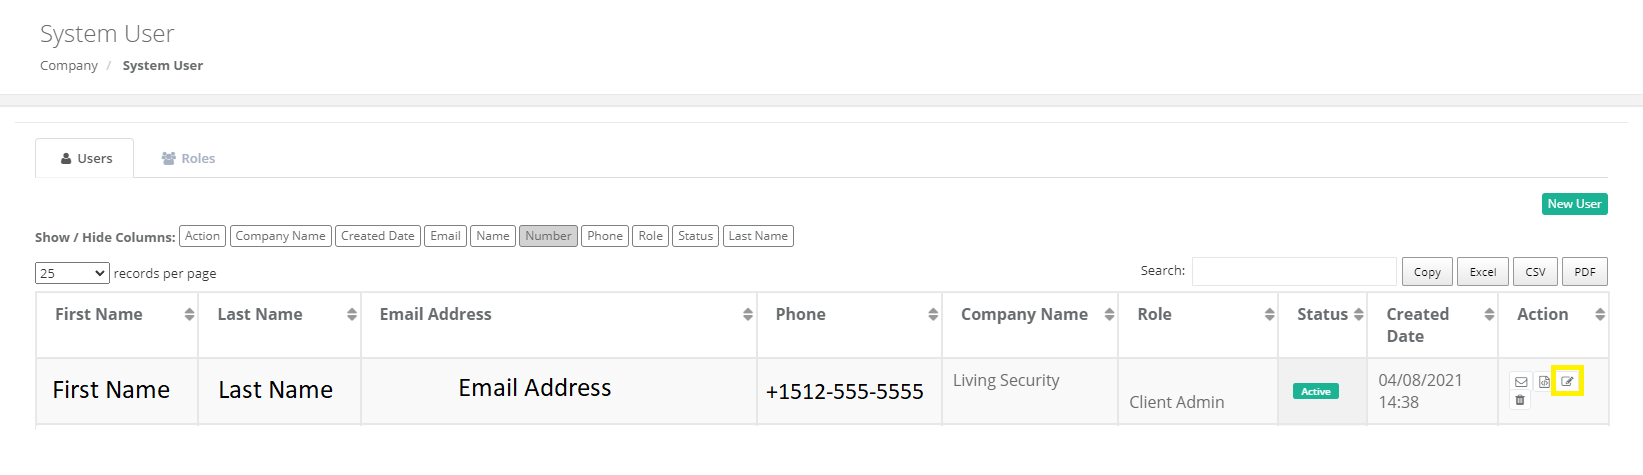Open the records per page dropdown
The image size is (1643, 475).
(72, 273)
